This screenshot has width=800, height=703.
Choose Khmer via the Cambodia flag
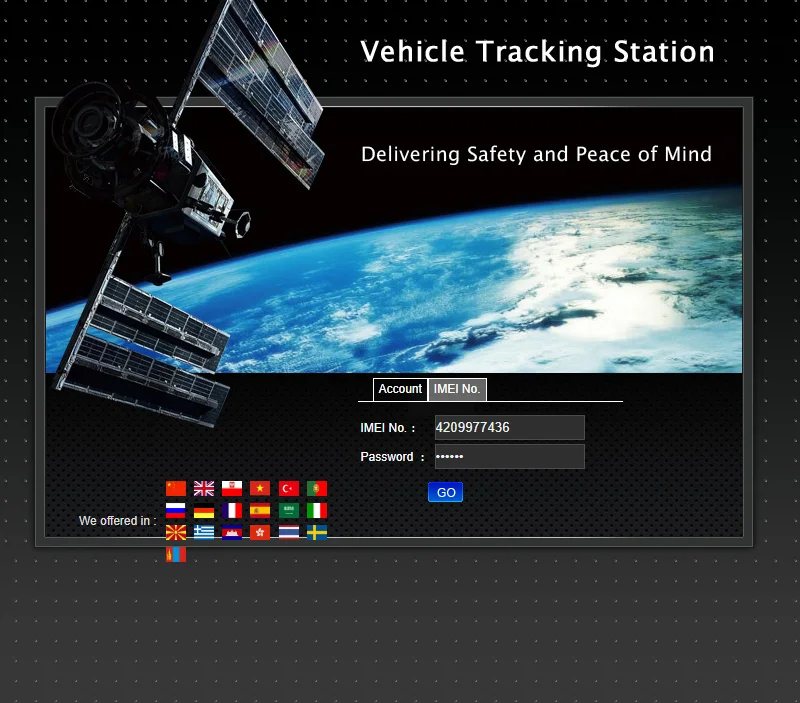pos(232,533)
